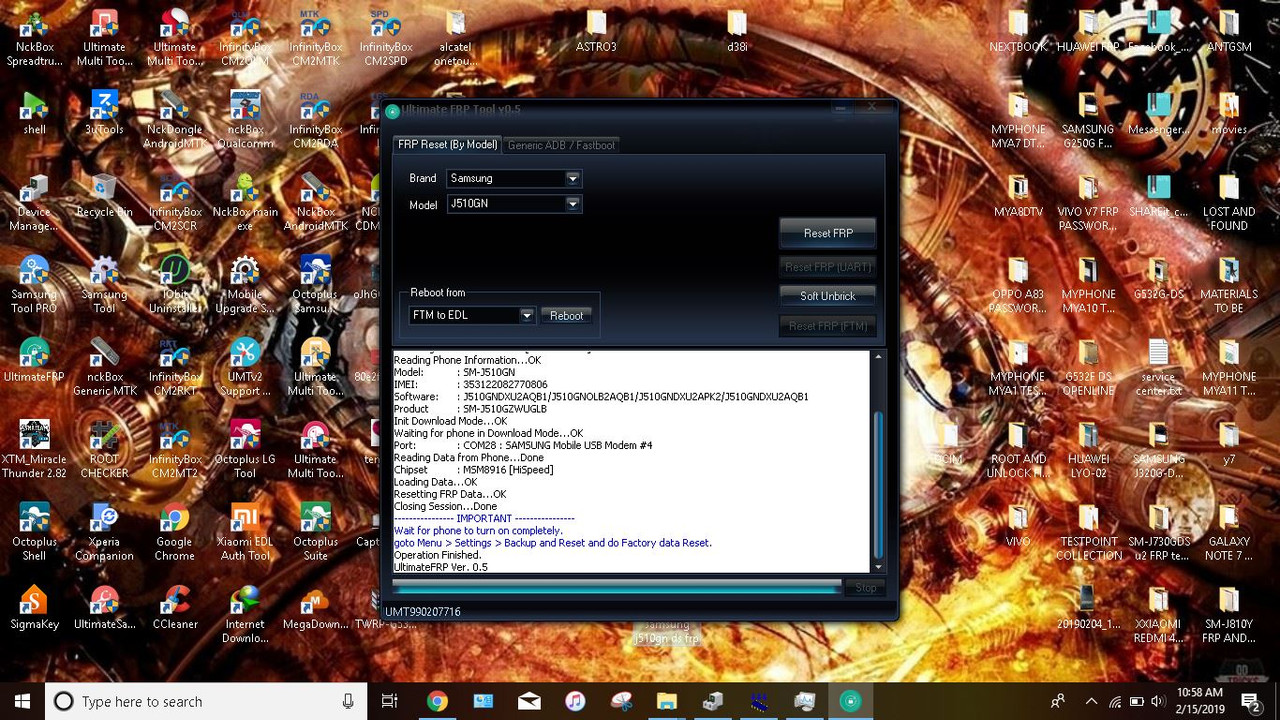The height and width of the screenshot is (720, 1280).
Task: Click the Reset FRP (FTM) button
Action: pyautogui.click(x=828, y=326)
